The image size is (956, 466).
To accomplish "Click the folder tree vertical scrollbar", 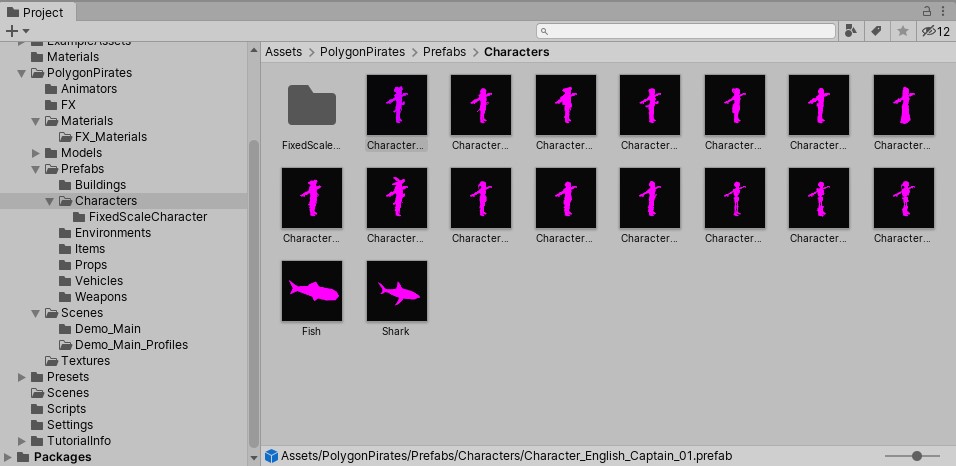I will point(254,294).
